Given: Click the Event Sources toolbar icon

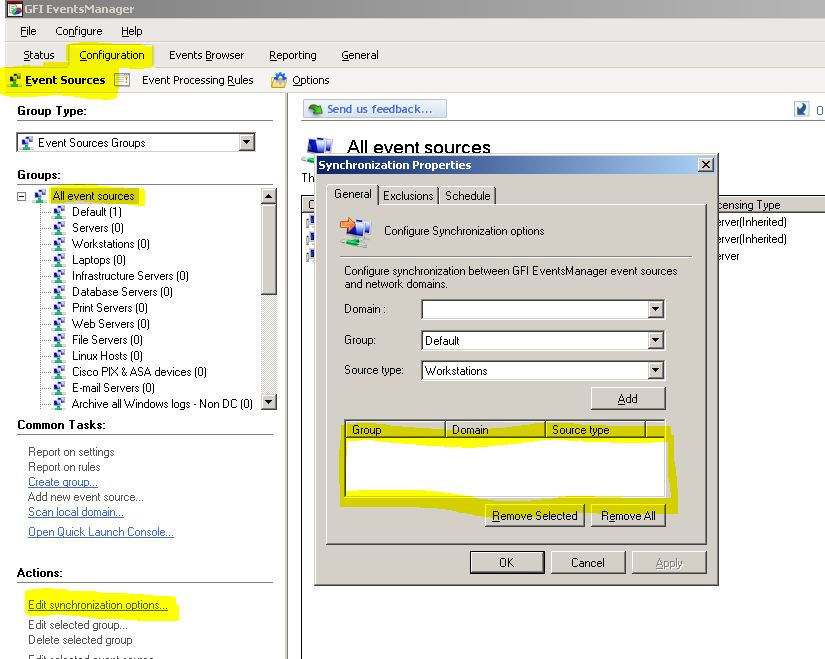Looking at the screenshot, I should [x=14, y=80].
